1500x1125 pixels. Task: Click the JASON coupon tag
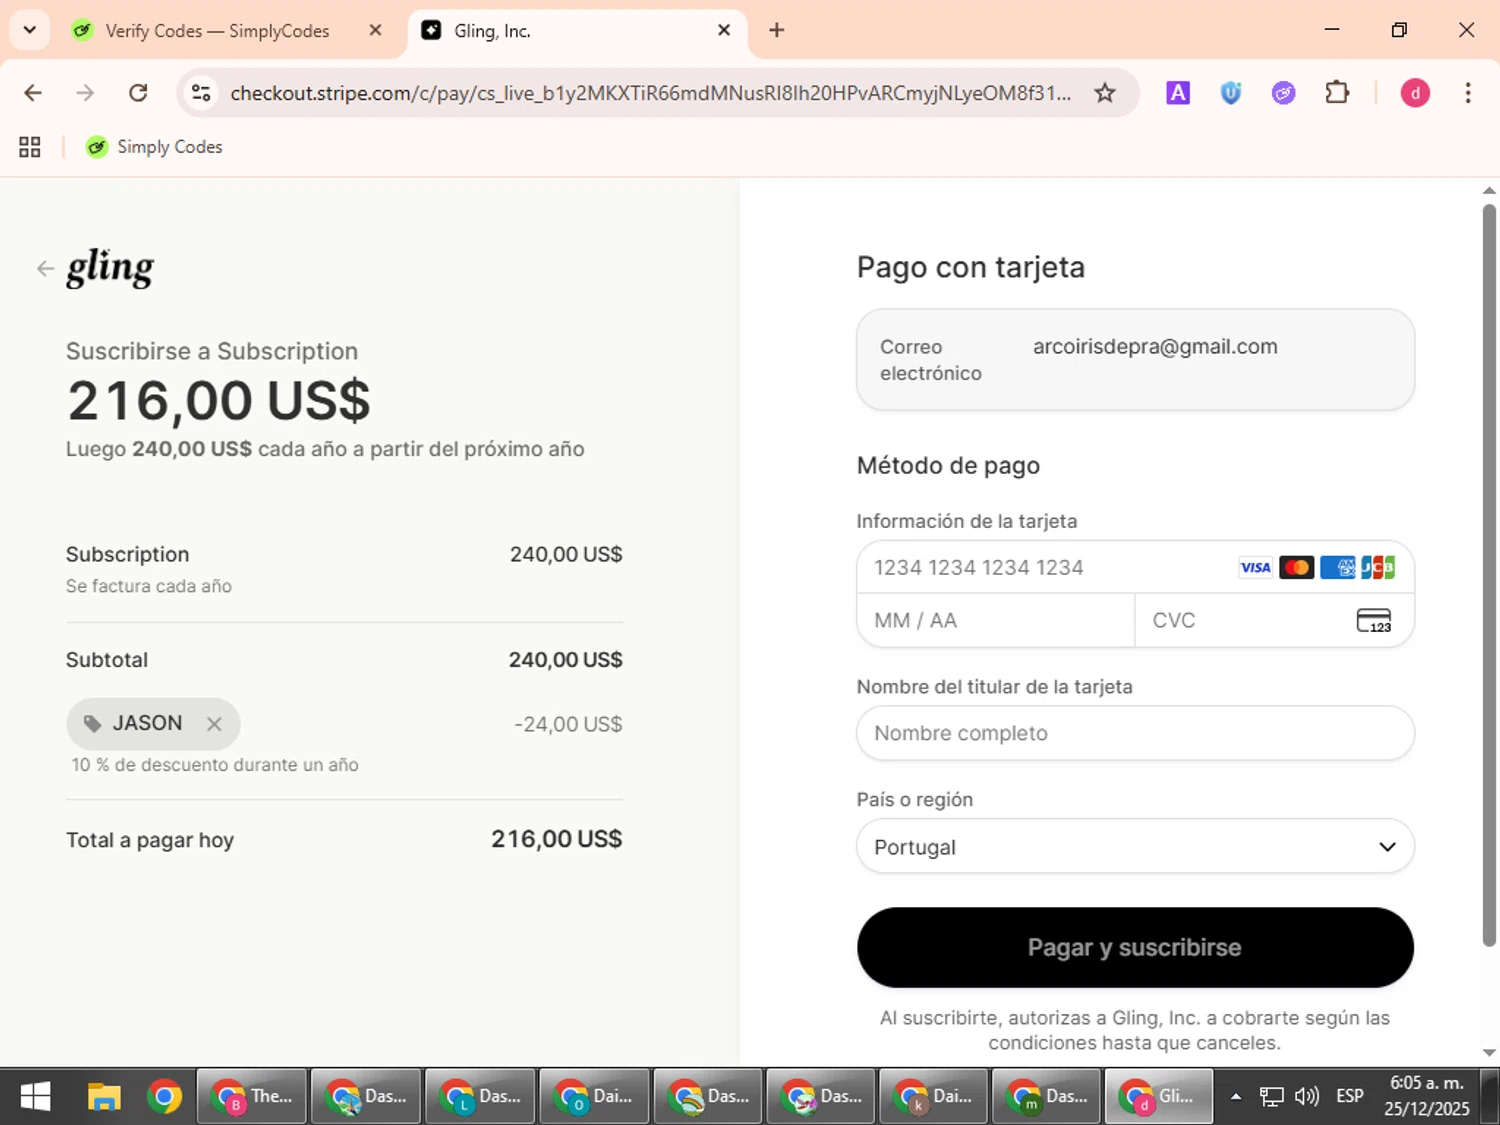coord(153,724)
